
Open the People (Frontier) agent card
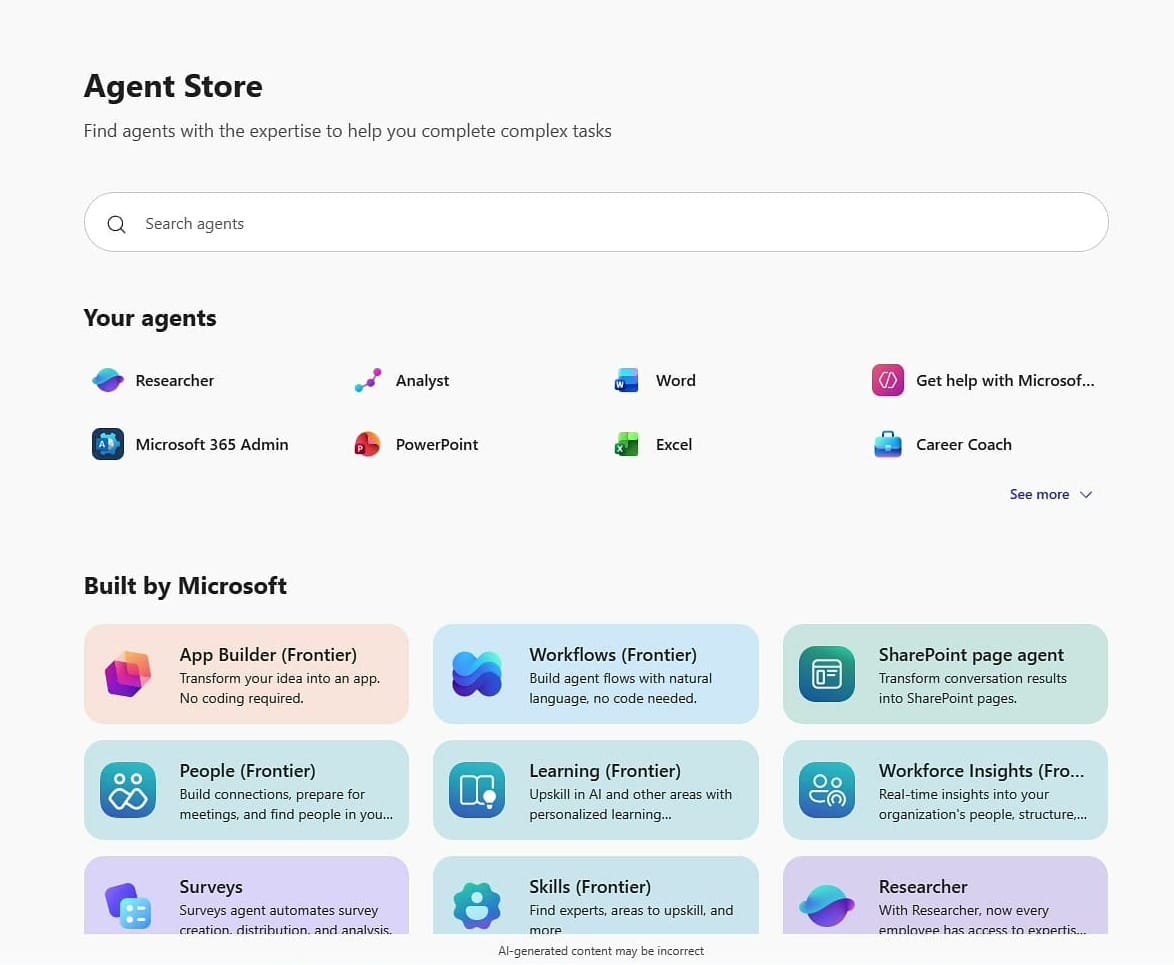pyautogui.click(x=246, y=790)
